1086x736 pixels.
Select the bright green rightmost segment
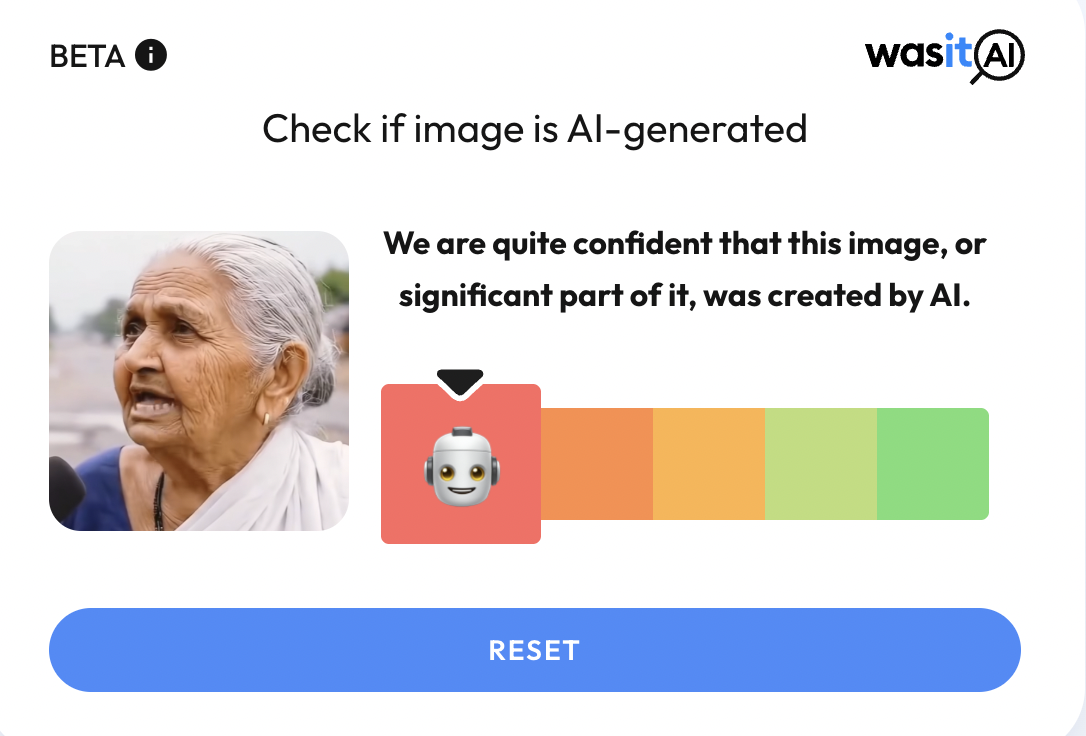(933, 464)
